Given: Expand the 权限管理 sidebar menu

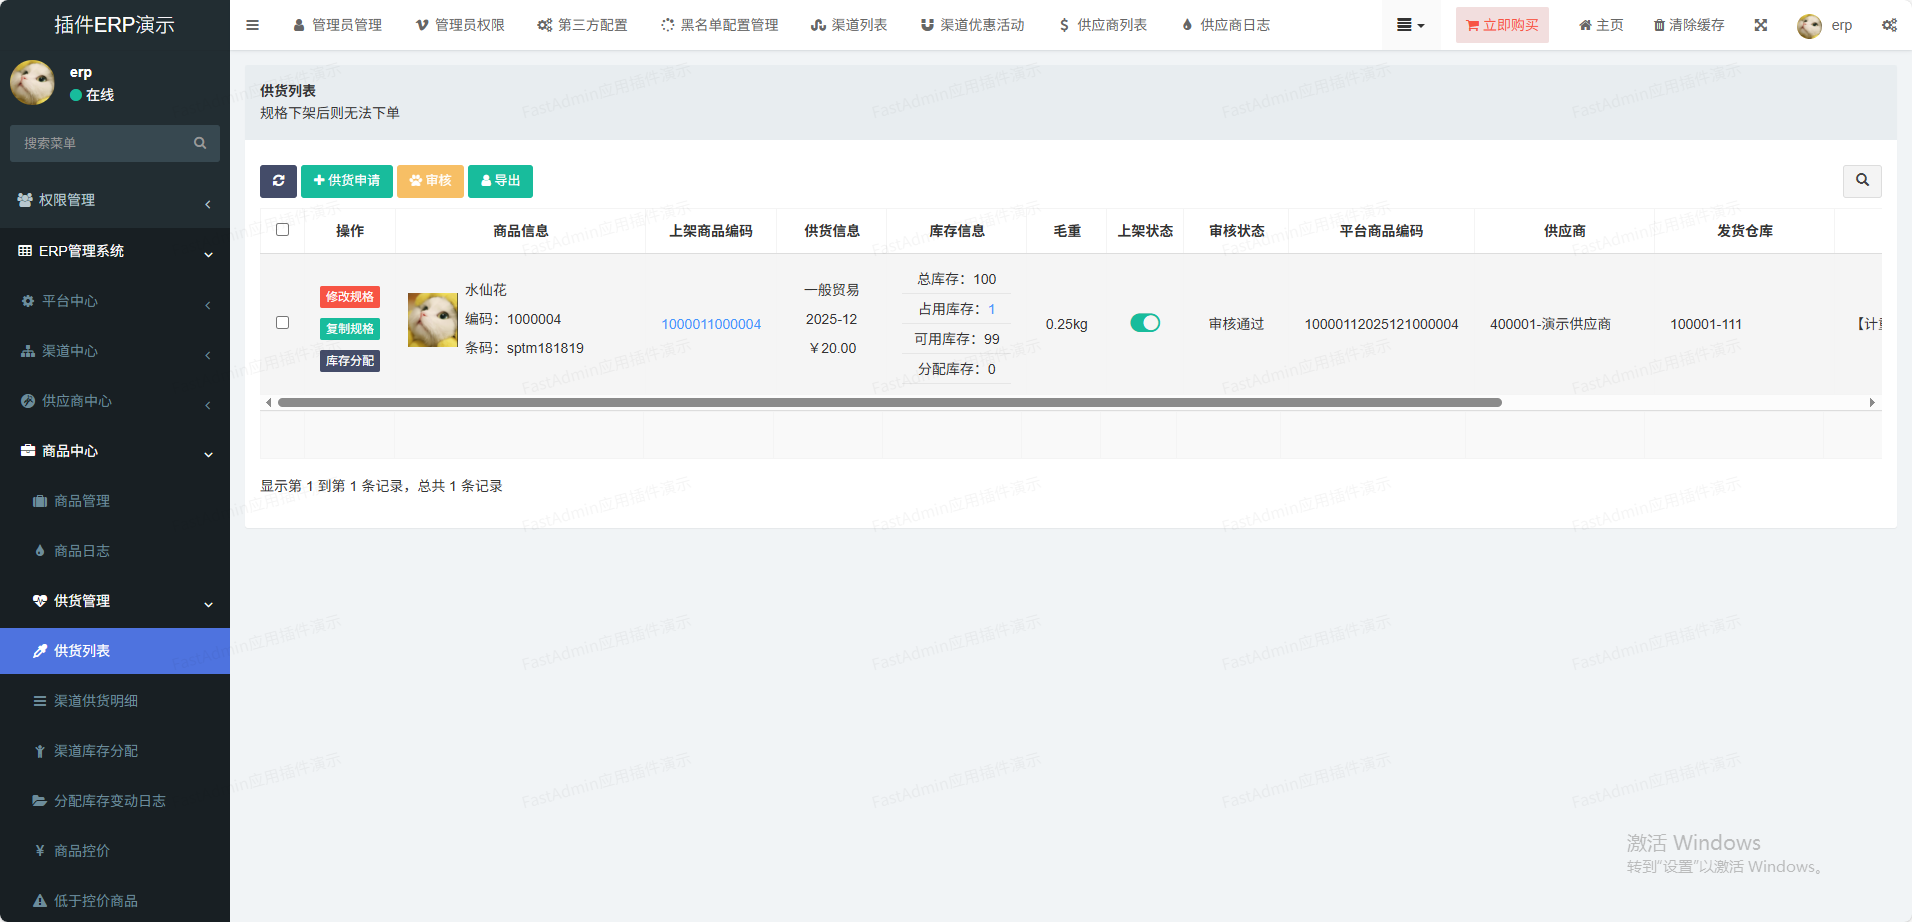Looking at the screenshot, I should coord(115,200).
